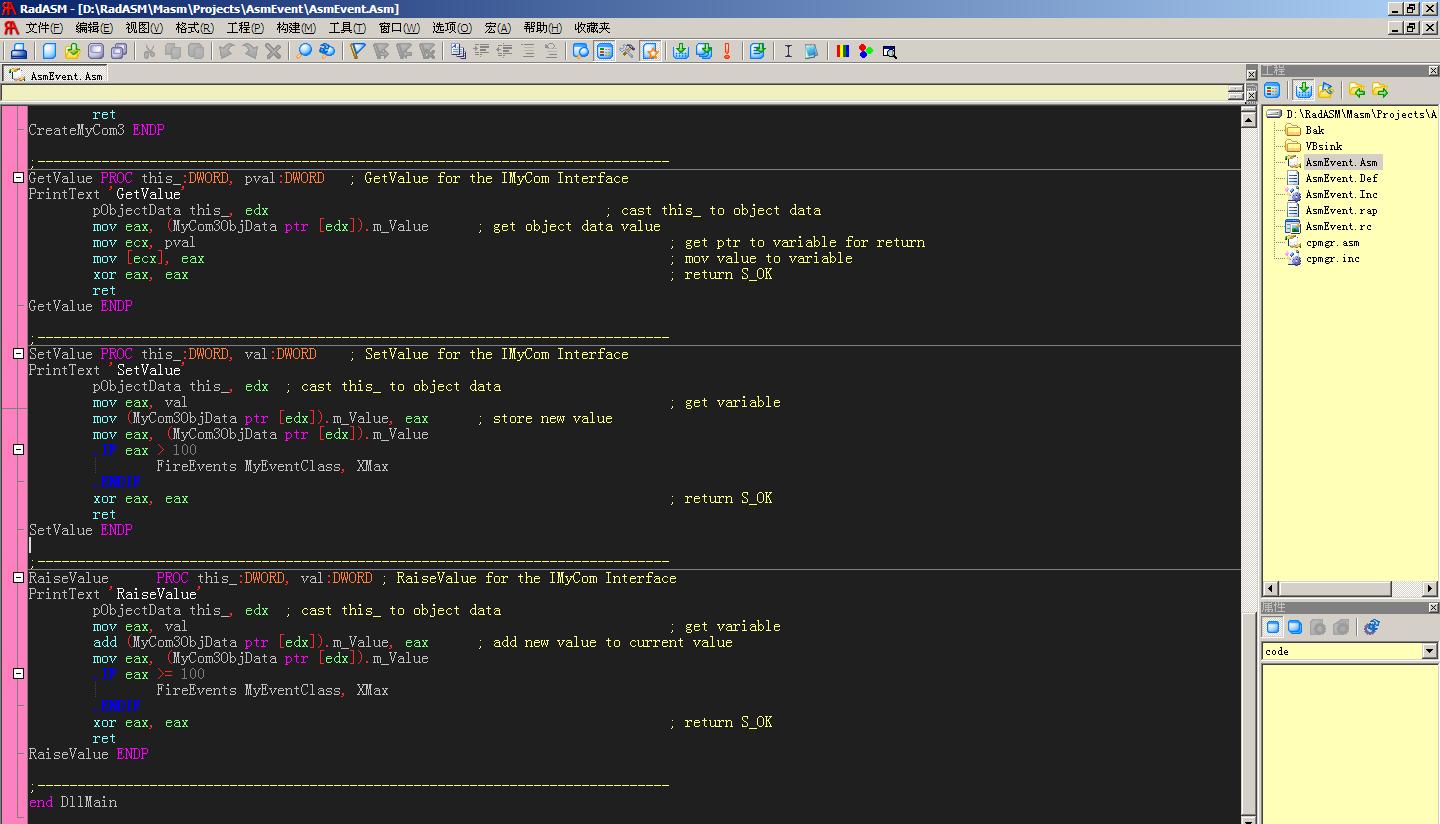Image resolution: width=1440 pixels, height=824 pixels.
Task: Toggle bookmark with the flag icon
Action: pyautogui.click(x=357, y=51)
